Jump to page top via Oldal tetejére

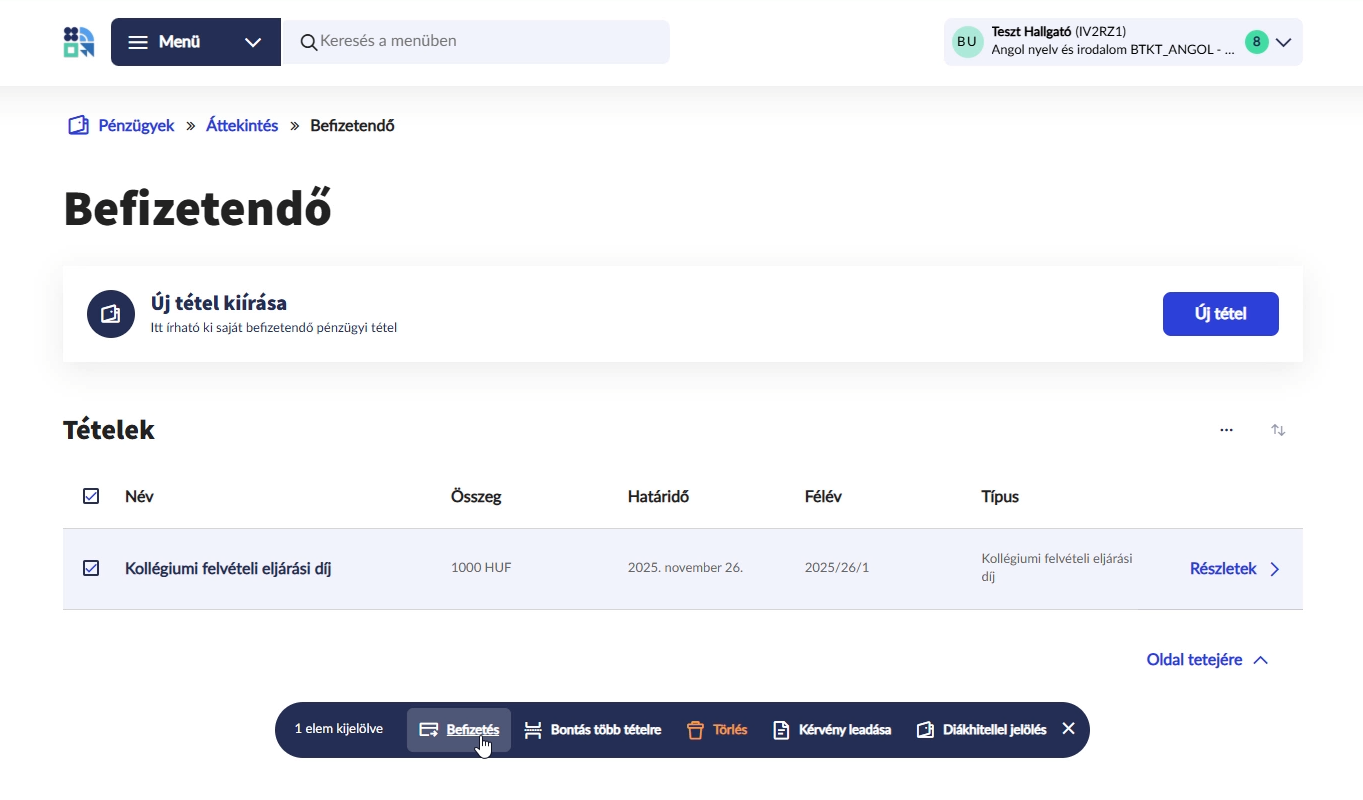tap(1207, 660)
